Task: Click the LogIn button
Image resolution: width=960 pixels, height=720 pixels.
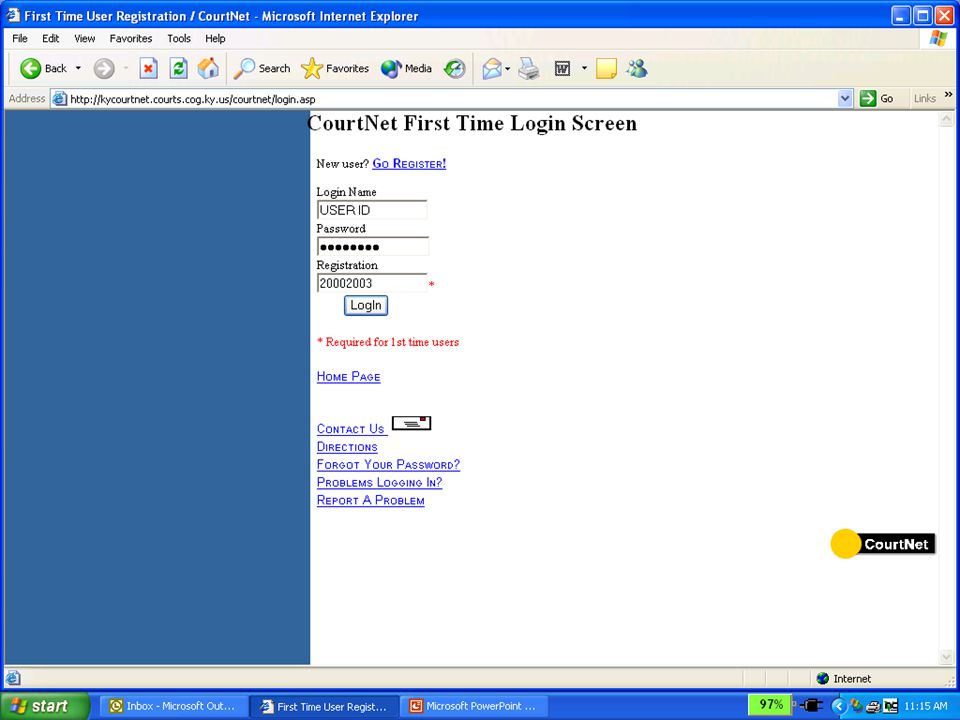Action: [x=366, y=306]
